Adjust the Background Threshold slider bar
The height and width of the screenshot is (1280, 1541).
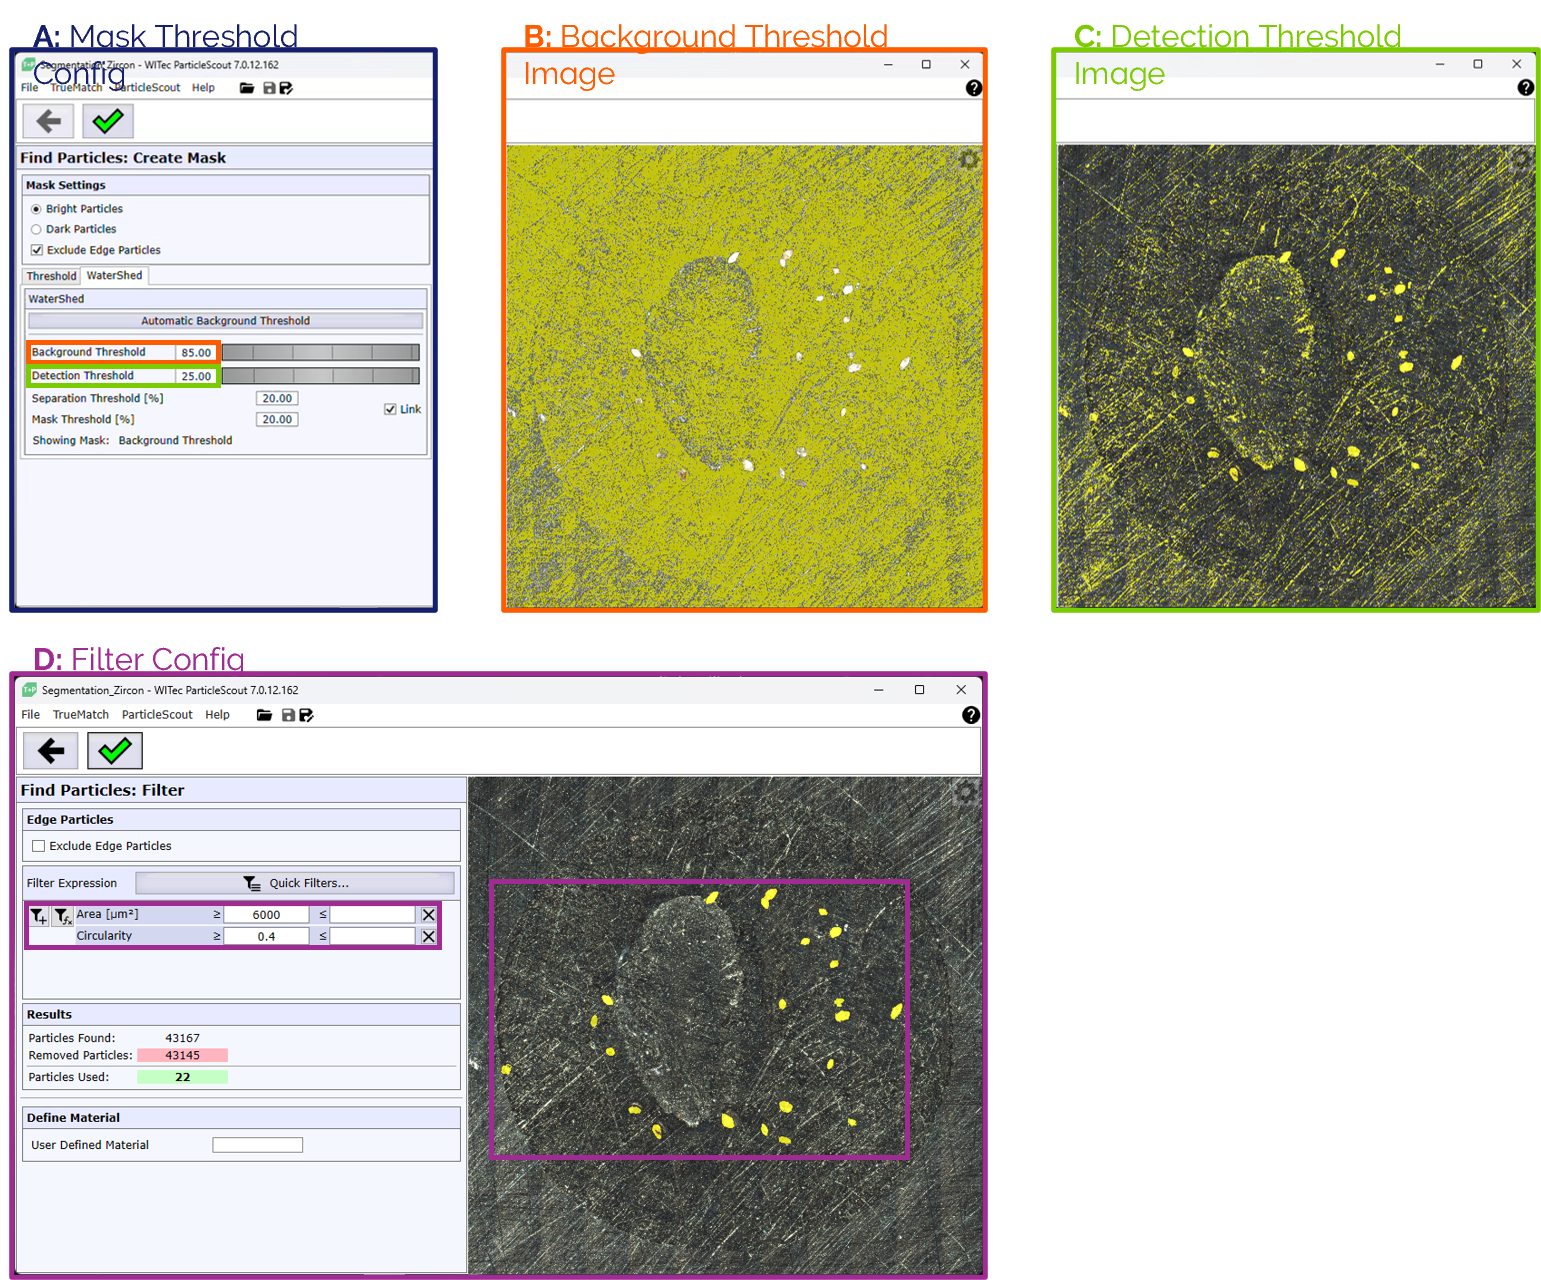320,352
